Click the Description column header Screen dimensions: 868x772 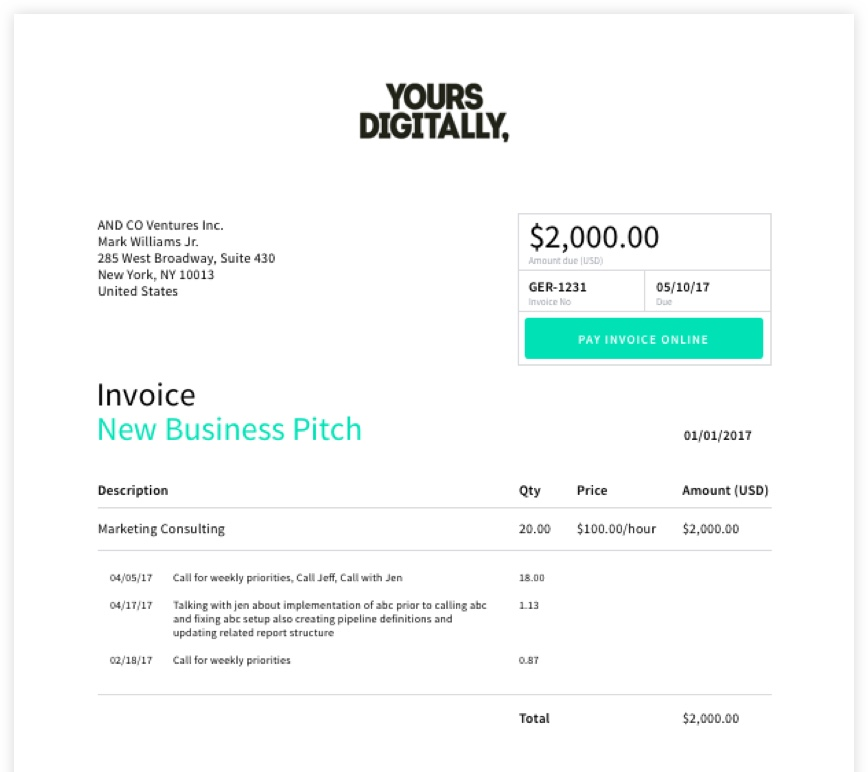[133, 490]
